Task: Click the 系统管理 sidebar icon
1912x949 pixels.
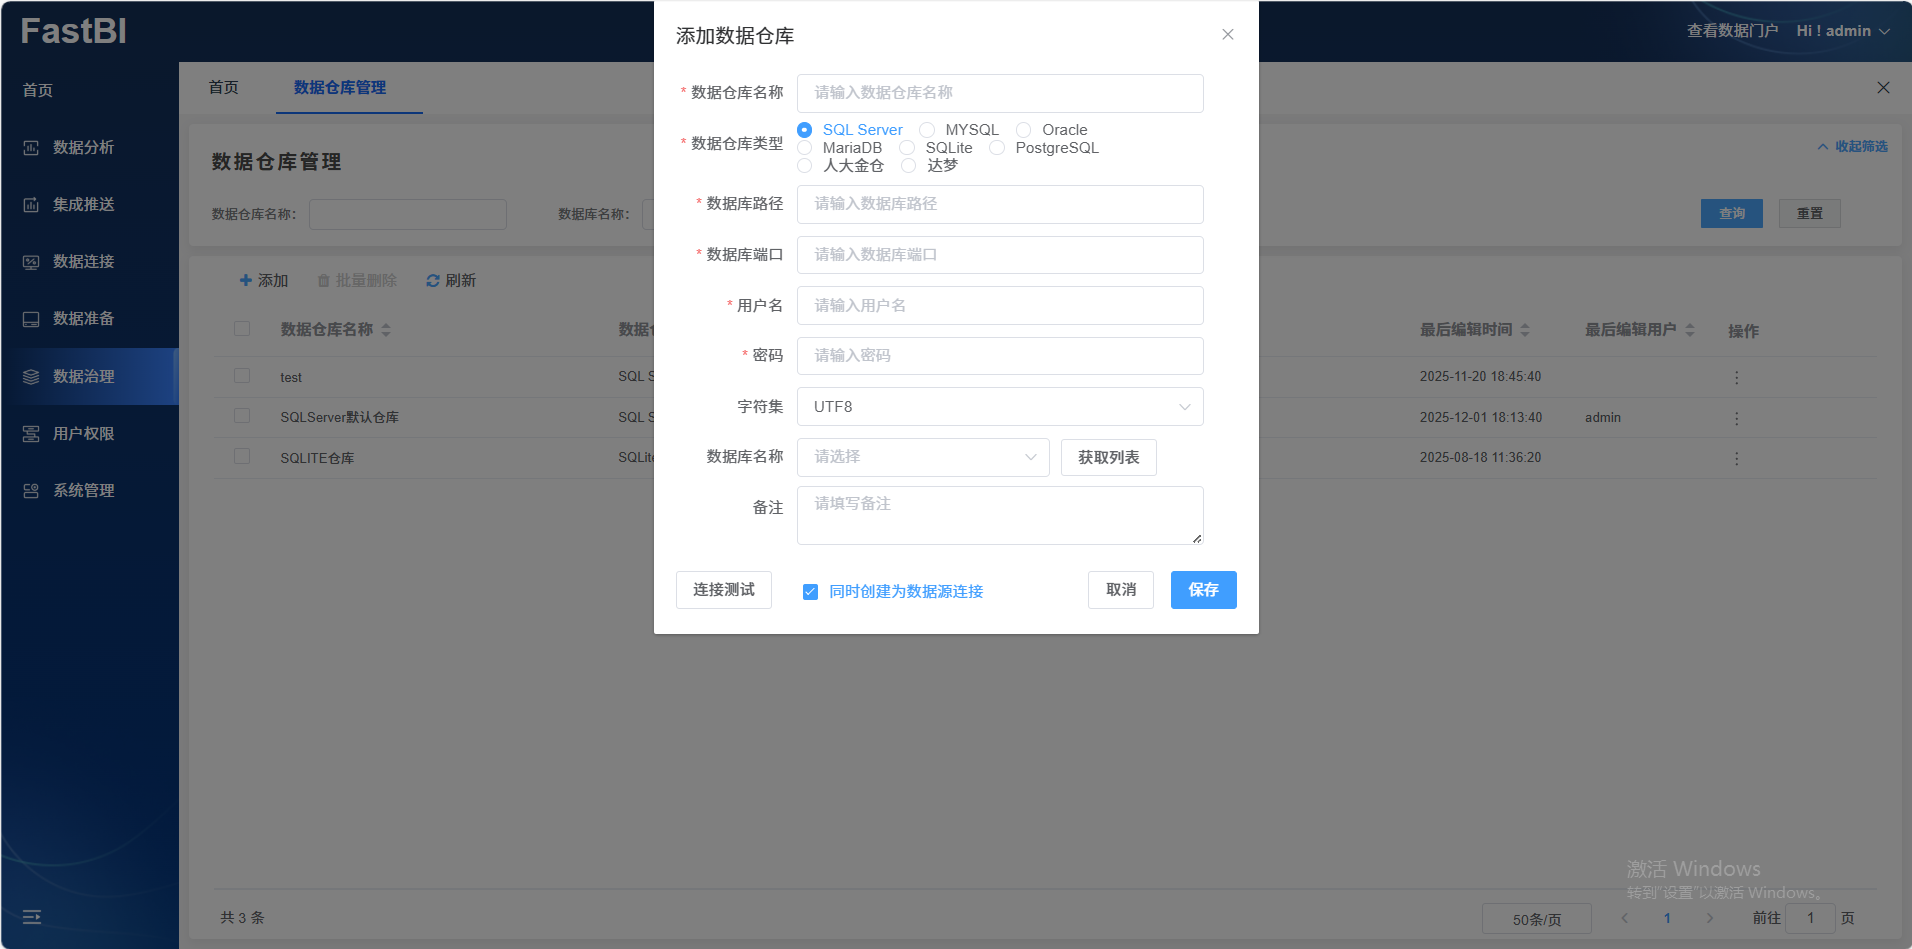Action: [31, 491]
